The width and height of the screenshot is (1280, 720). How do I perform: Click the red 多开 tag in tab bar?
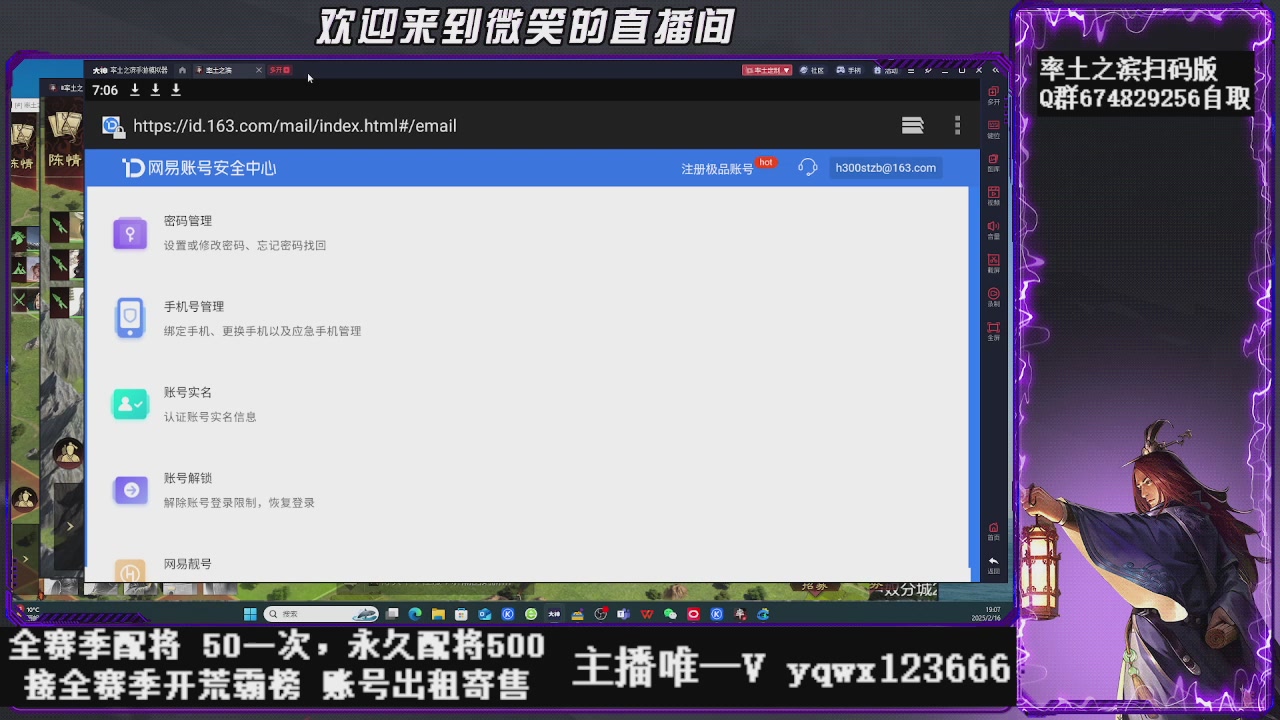[280, 70]
